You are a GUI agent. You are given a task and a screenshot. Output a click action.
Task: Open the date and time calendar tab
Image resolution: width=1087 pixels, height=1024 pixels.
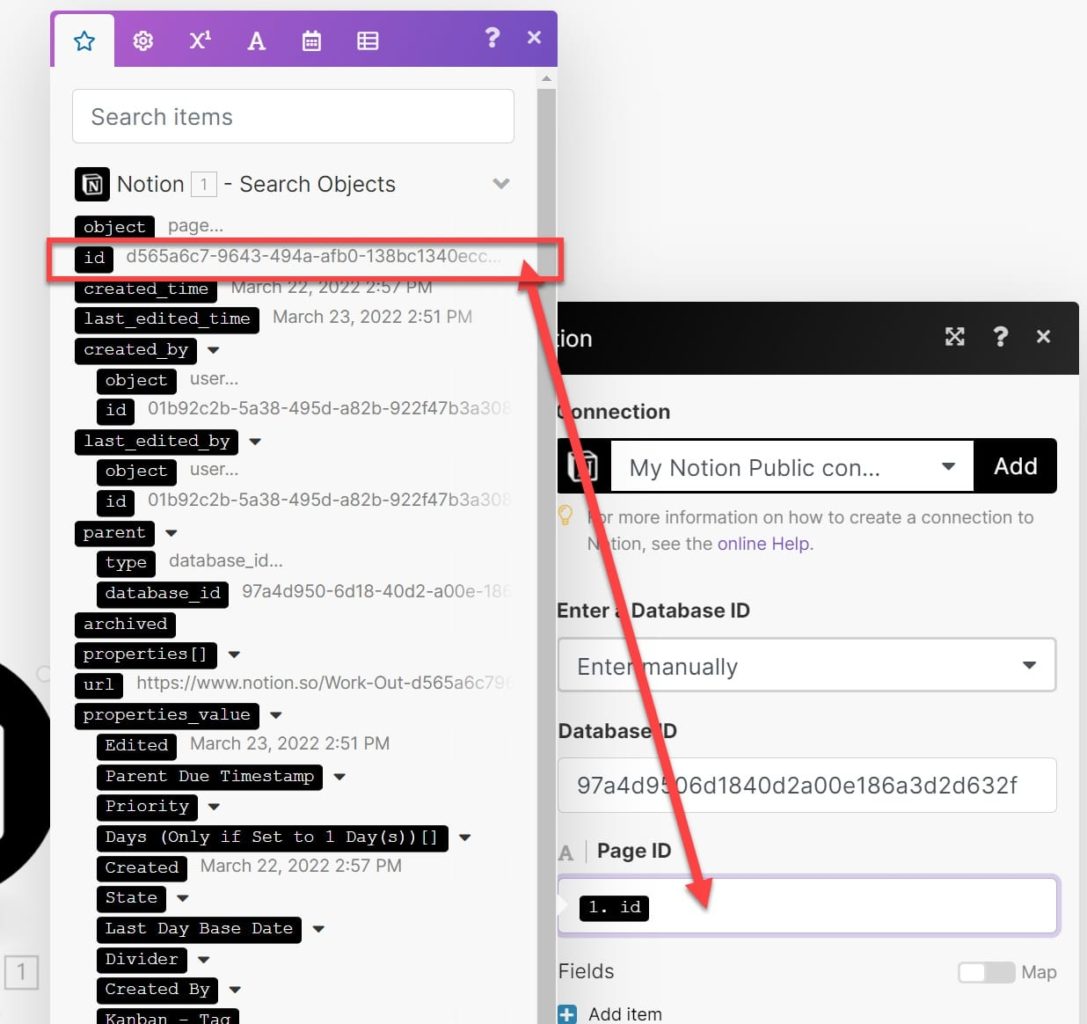[311, 41]
